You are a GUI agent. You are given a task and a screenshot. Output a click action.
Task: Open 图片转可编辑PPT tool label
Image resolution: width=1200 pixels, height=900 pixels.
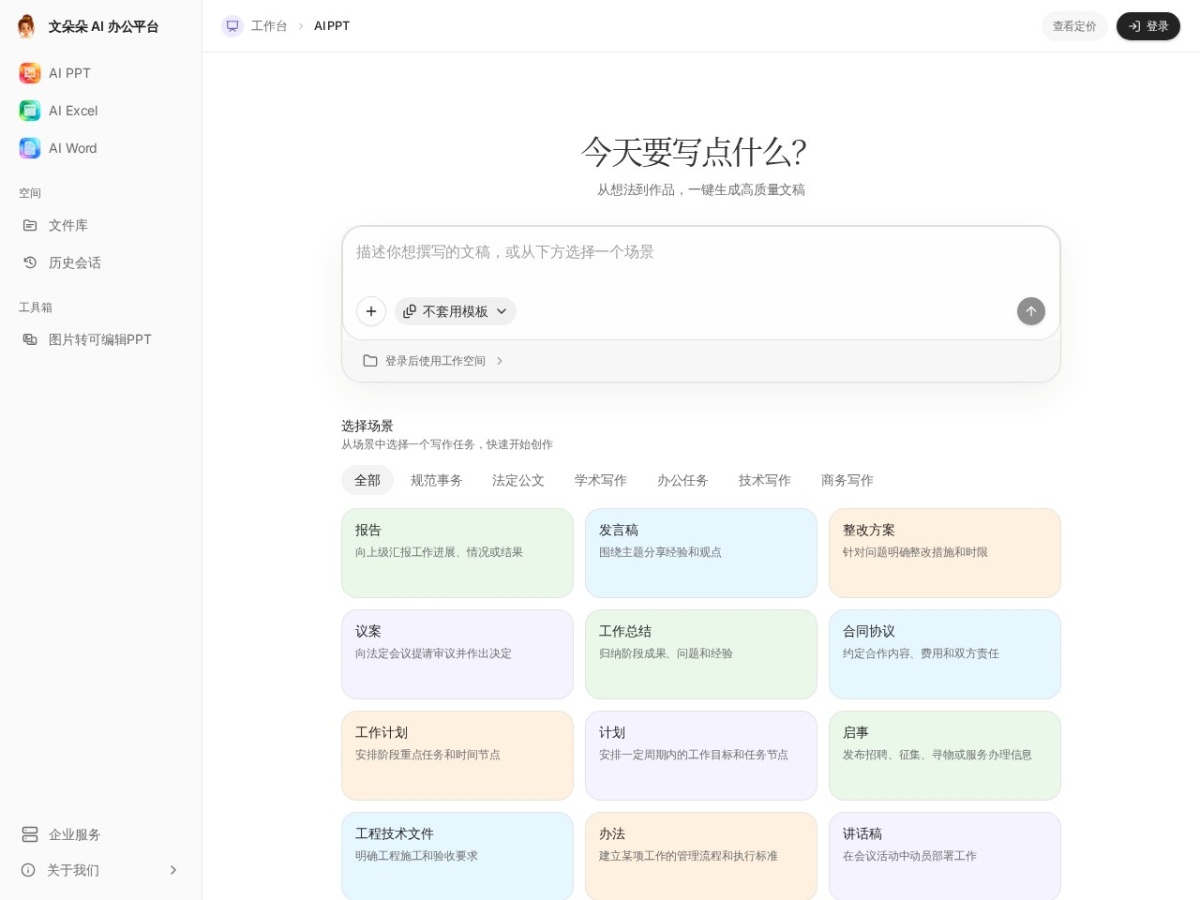point(100,339)
